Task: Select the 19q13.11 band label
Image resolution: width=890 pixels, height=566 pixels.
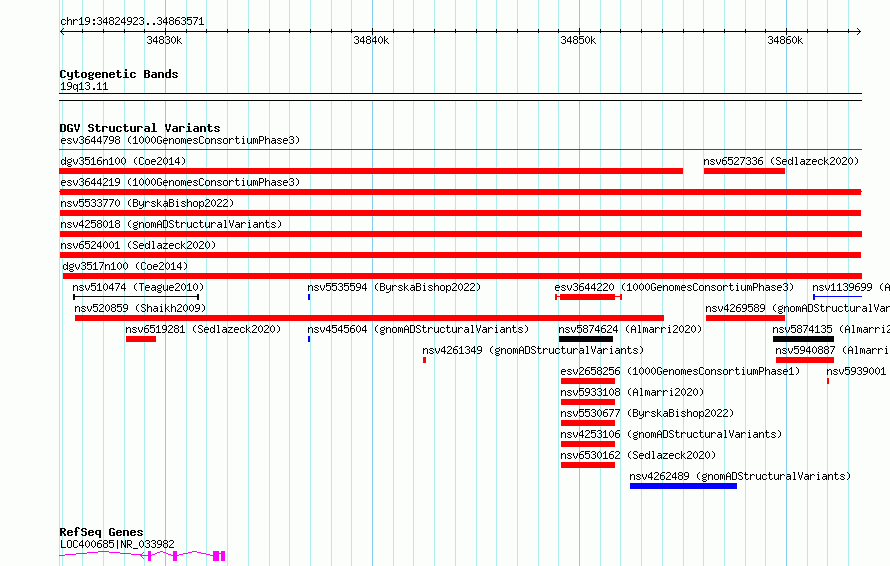Action: coord(84,86)
